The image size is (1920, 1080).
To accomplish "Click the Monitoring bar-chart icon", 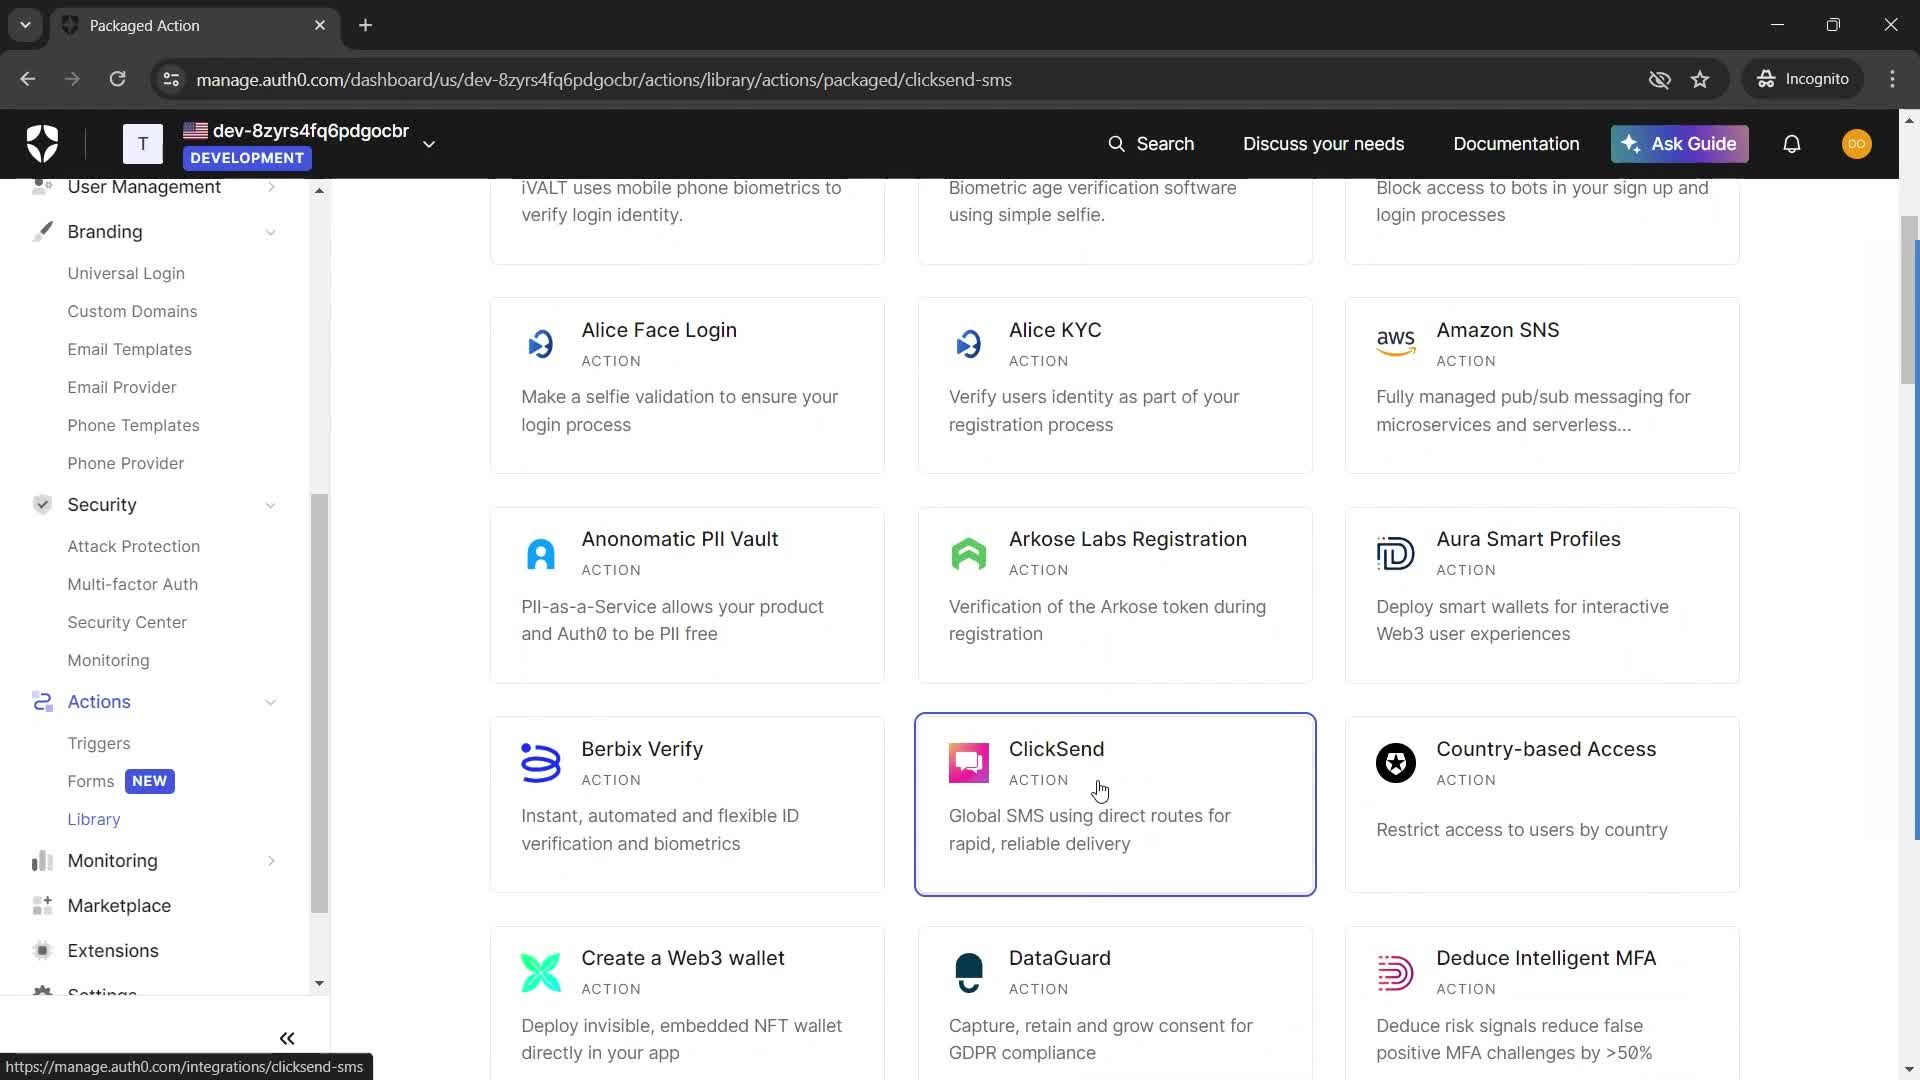I will pyautogui.click(x=42, y=861).
